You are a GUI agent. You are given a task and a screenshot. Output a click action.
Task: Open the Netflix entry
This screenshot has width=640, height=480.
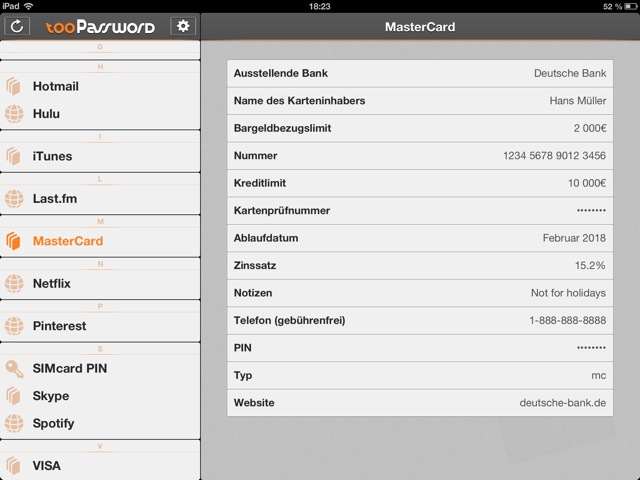pos(100,283)
